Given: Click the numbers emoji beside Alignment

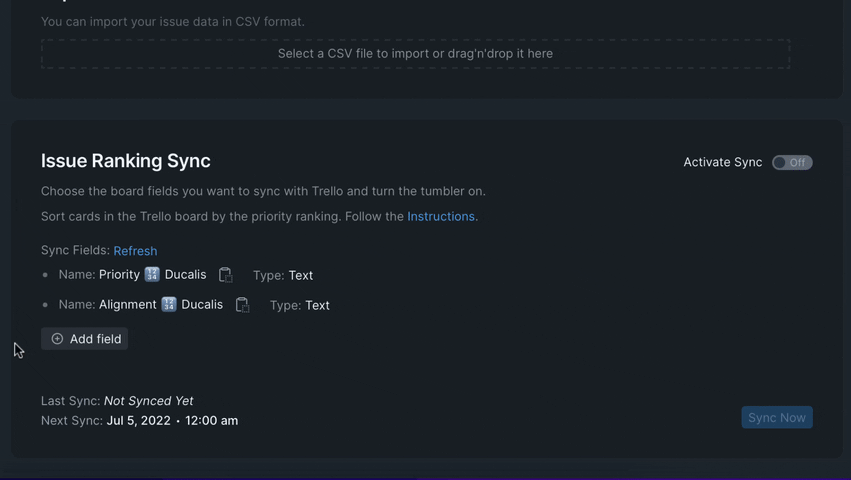Looking at the screenshot, I should (169, 305).
